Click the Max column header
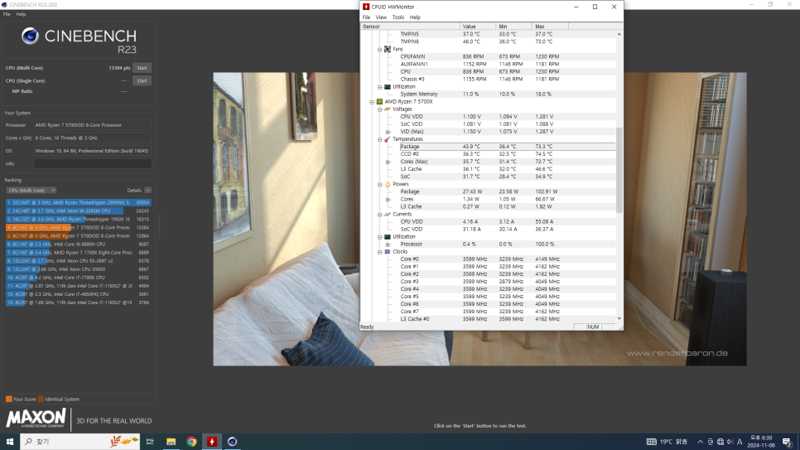The height and width of the screenshot is (450, 800). (550, 26)
